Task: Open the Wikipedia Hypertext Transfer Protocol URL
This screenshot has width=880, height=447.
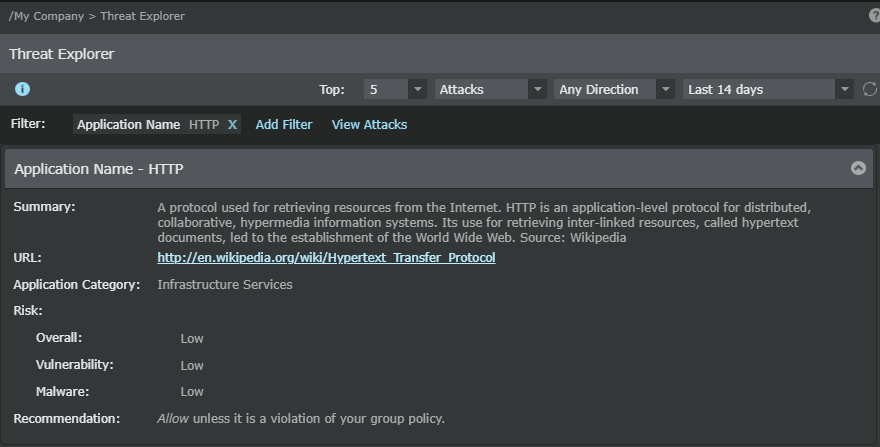Action: coord(326,258)
